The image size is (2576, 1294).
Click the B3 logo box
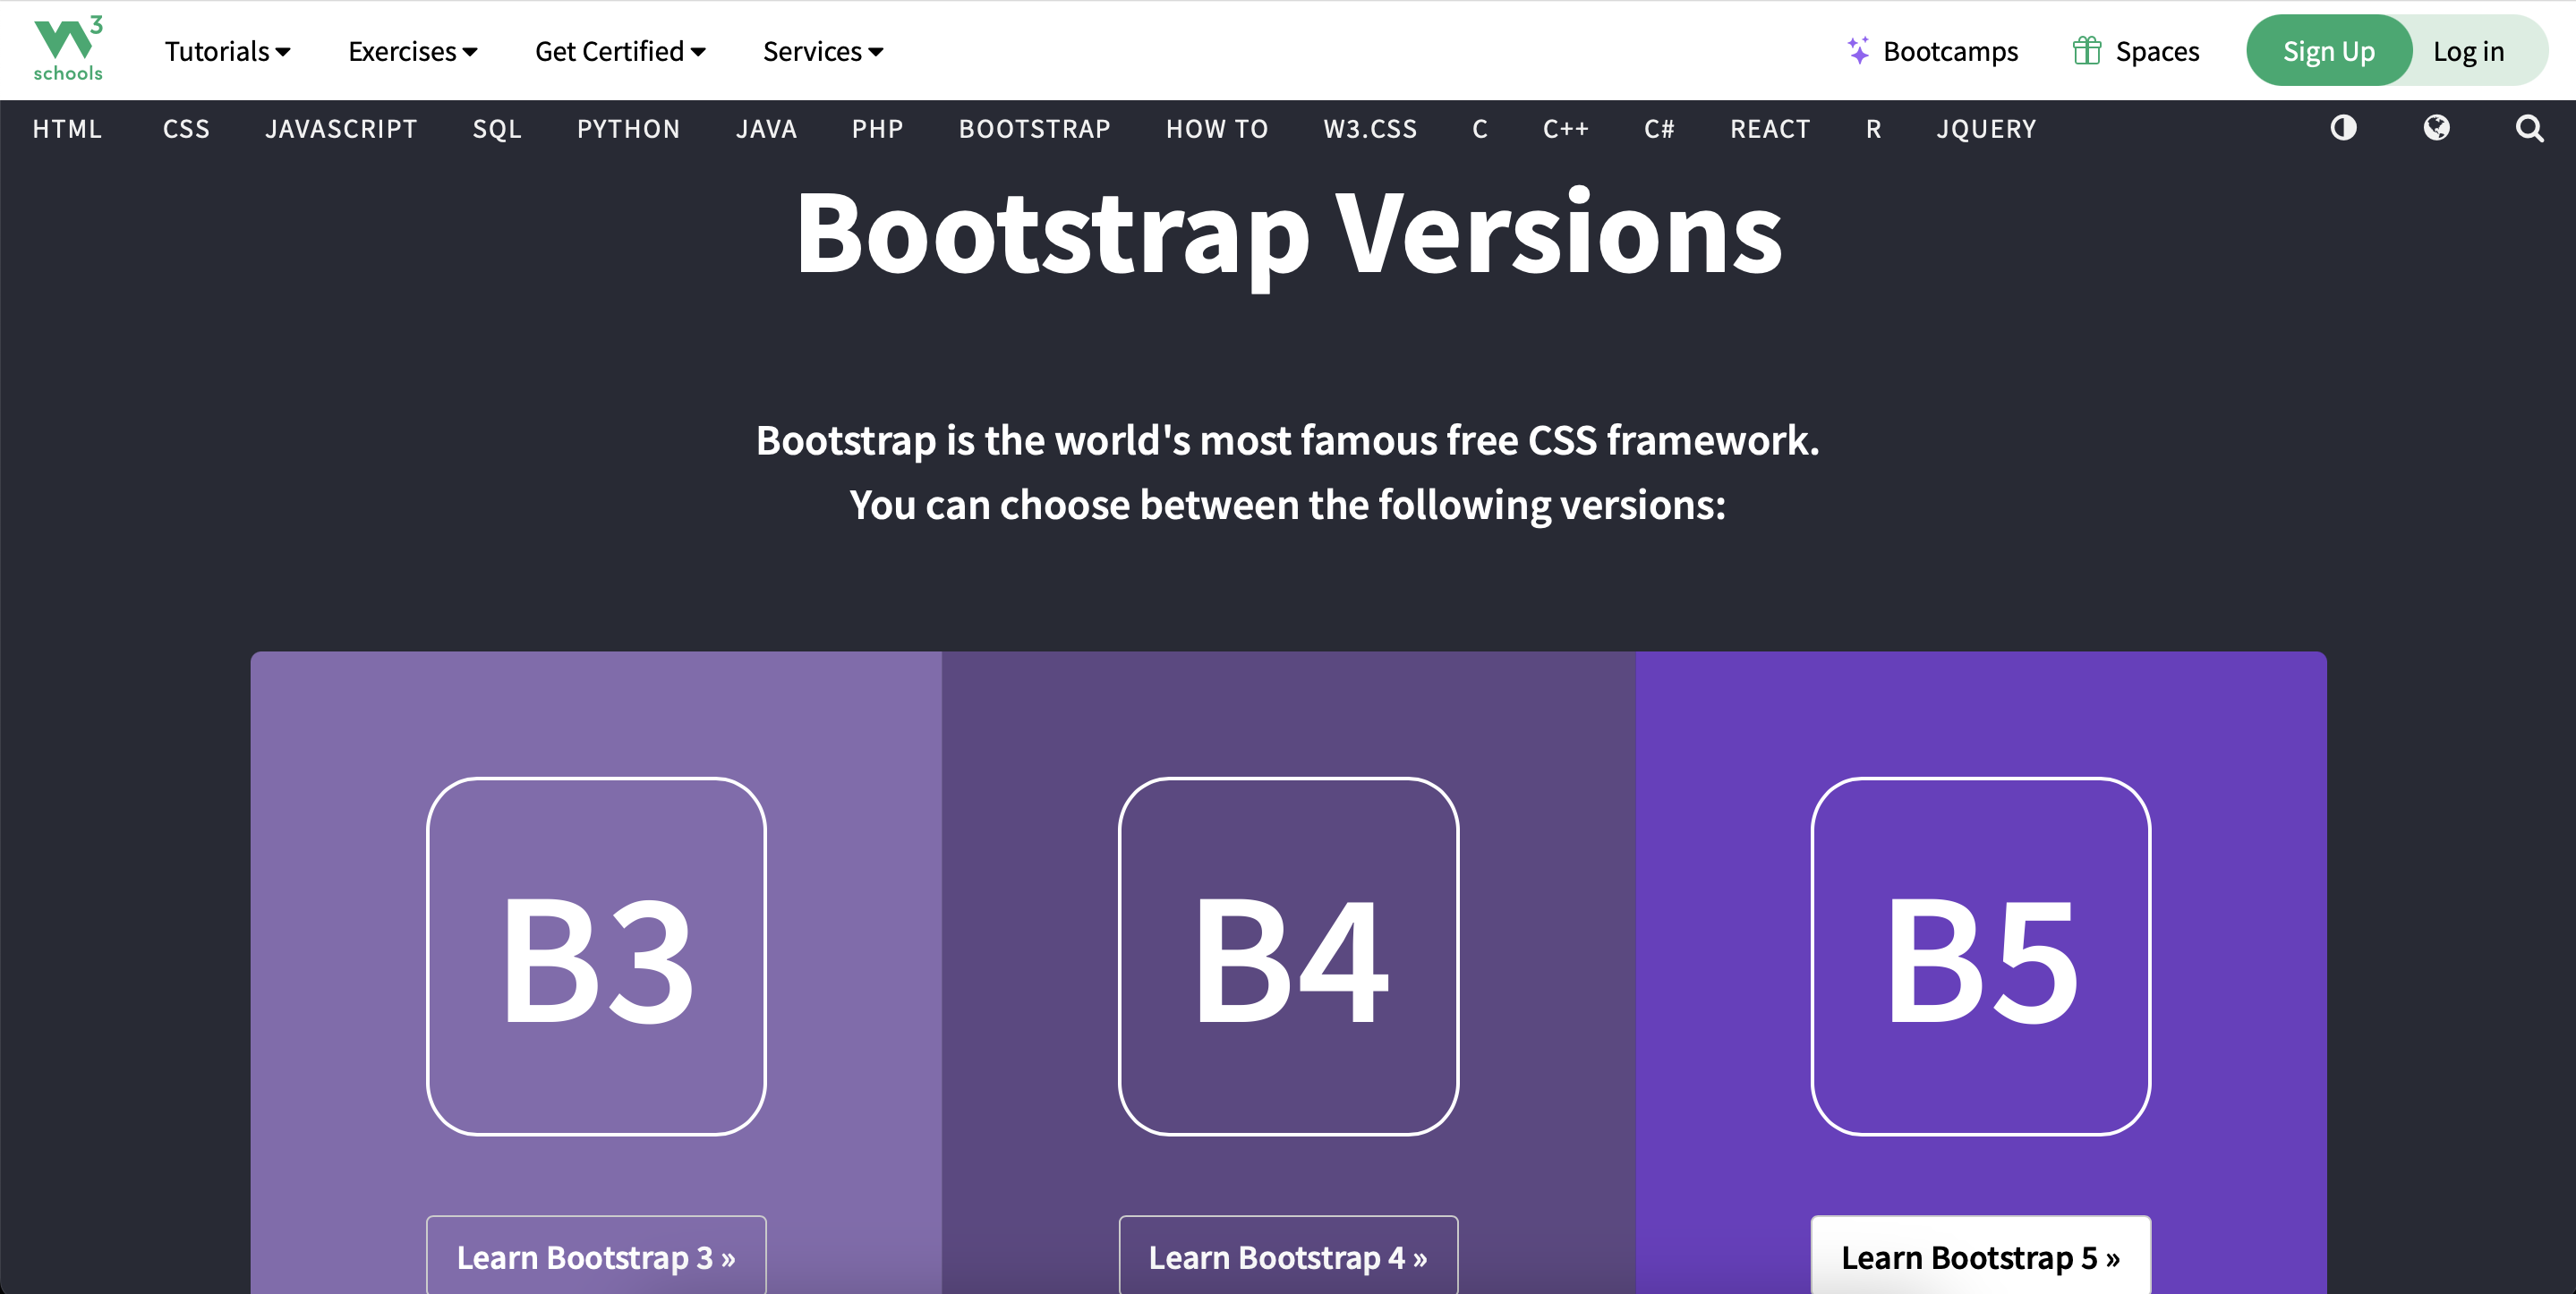point(596,956)
